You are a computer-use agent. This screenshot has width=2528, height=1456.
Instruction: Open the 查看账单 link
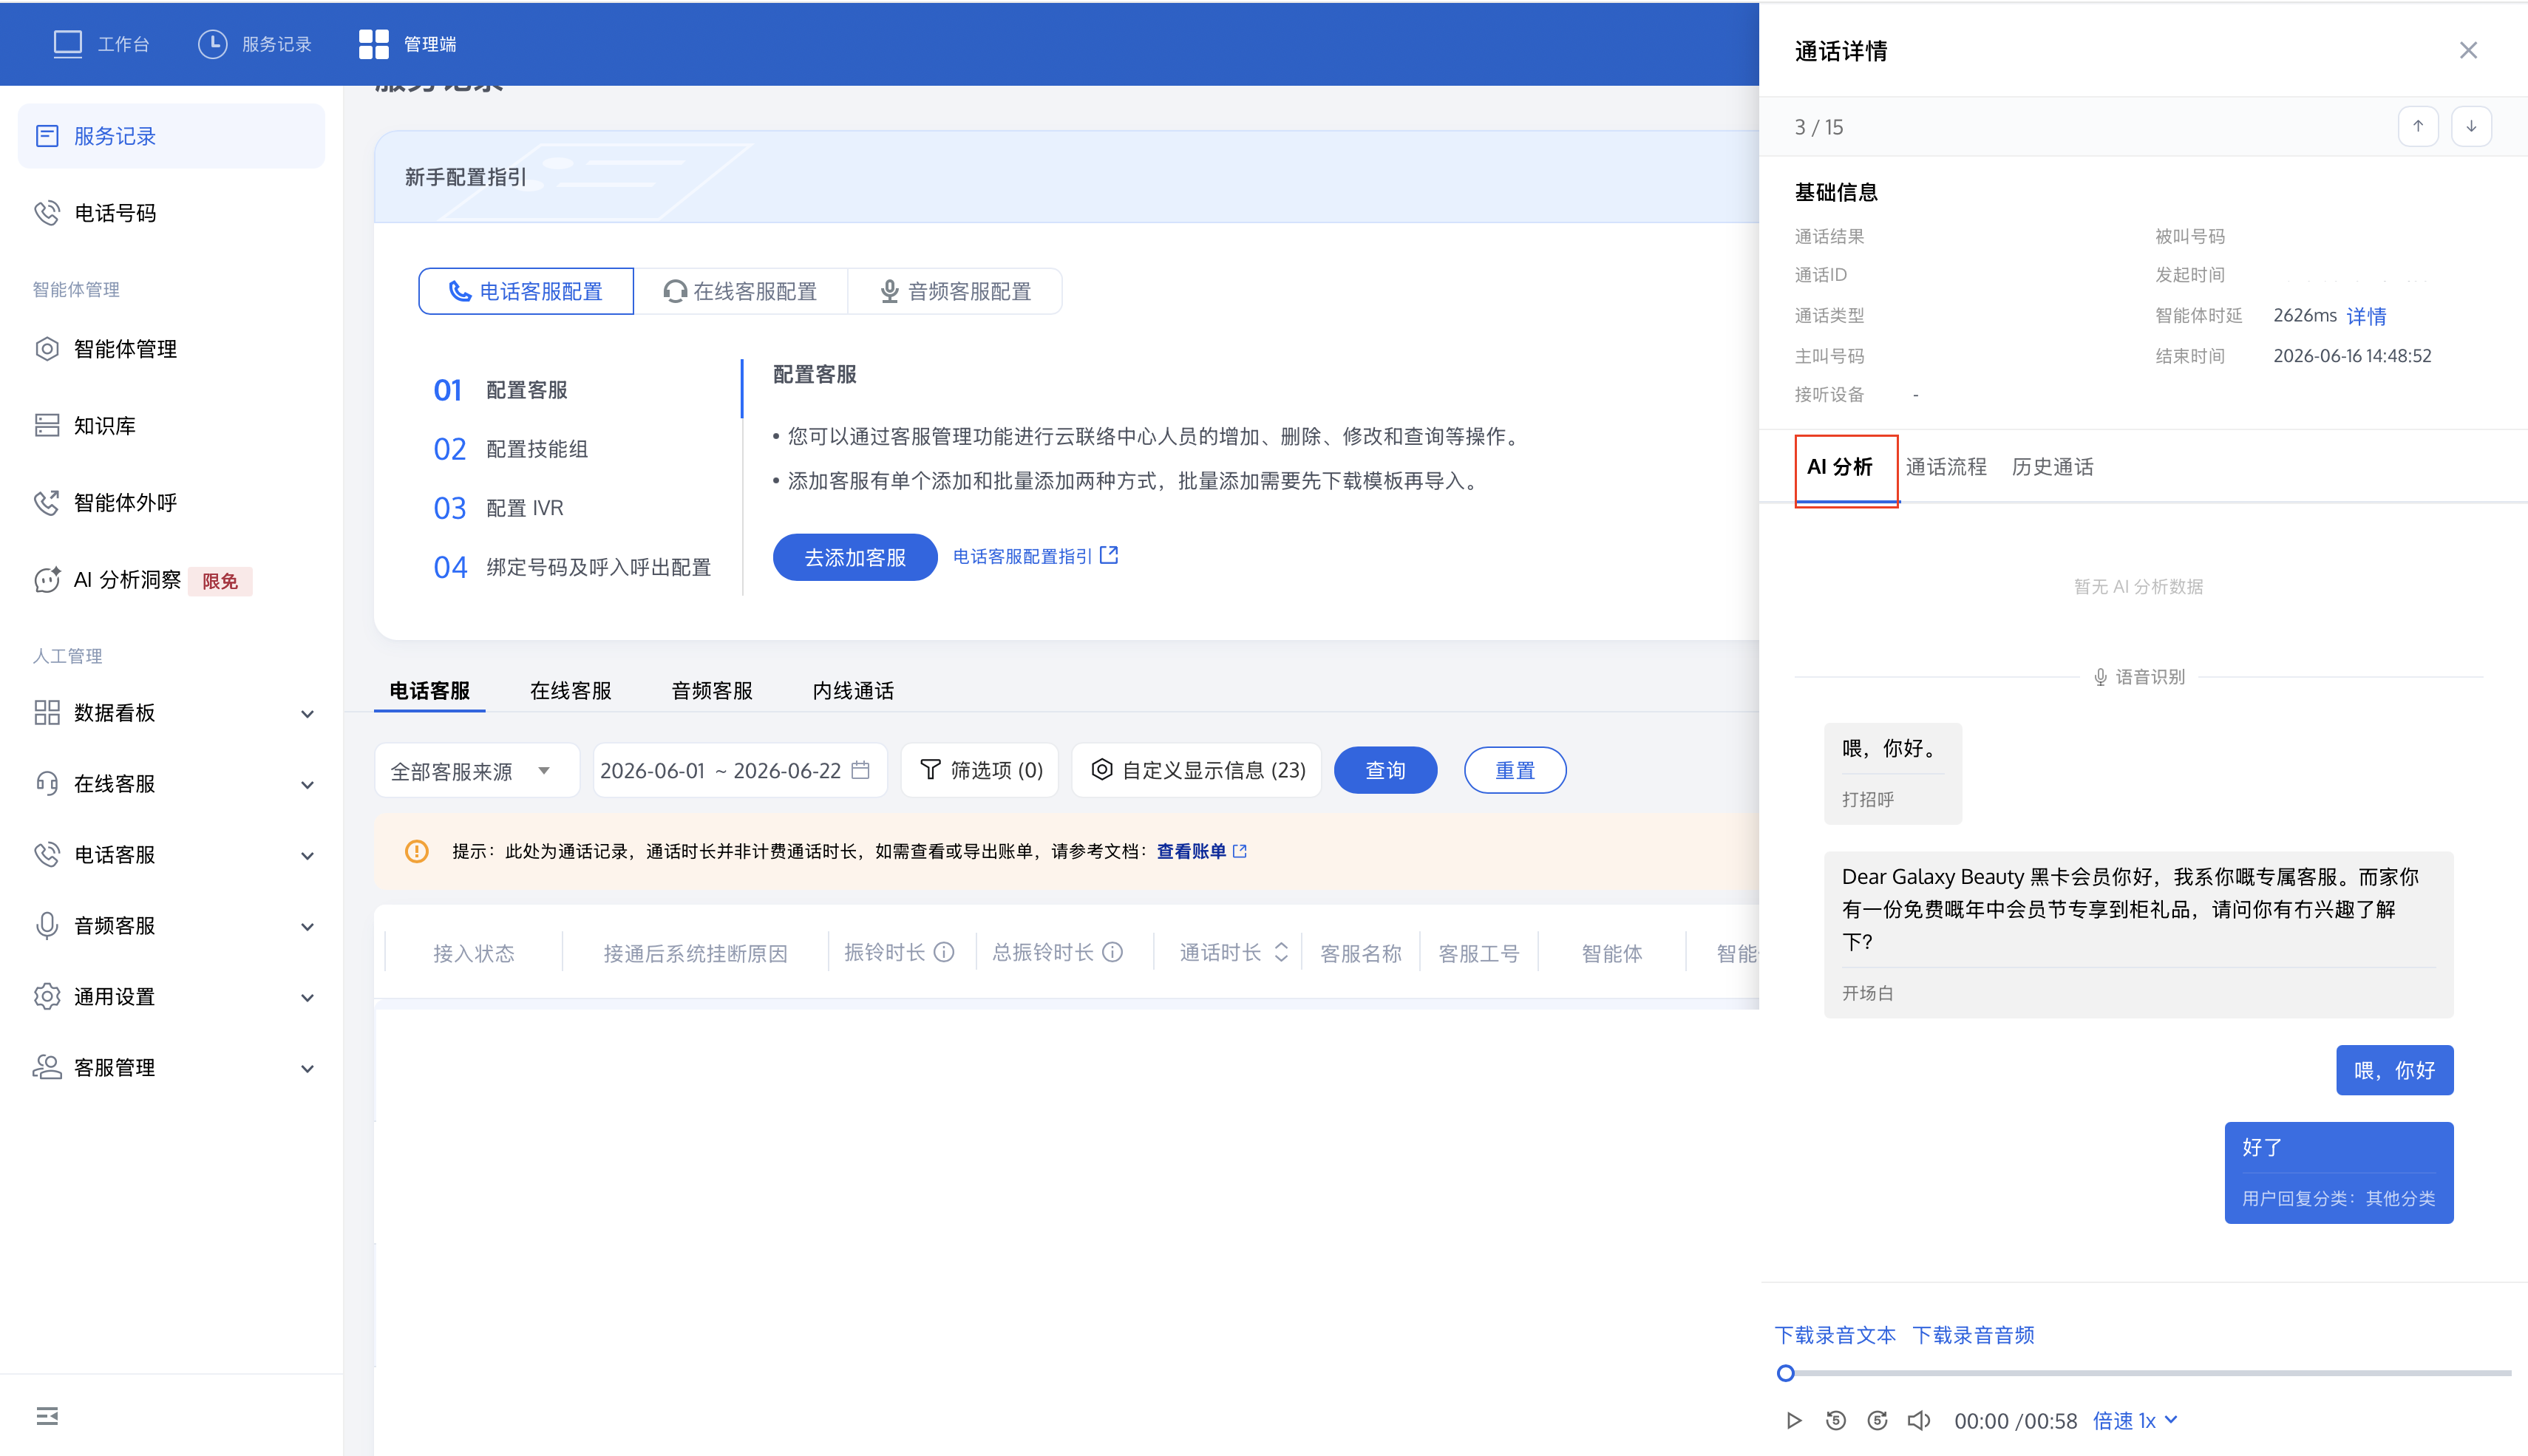1191,851
